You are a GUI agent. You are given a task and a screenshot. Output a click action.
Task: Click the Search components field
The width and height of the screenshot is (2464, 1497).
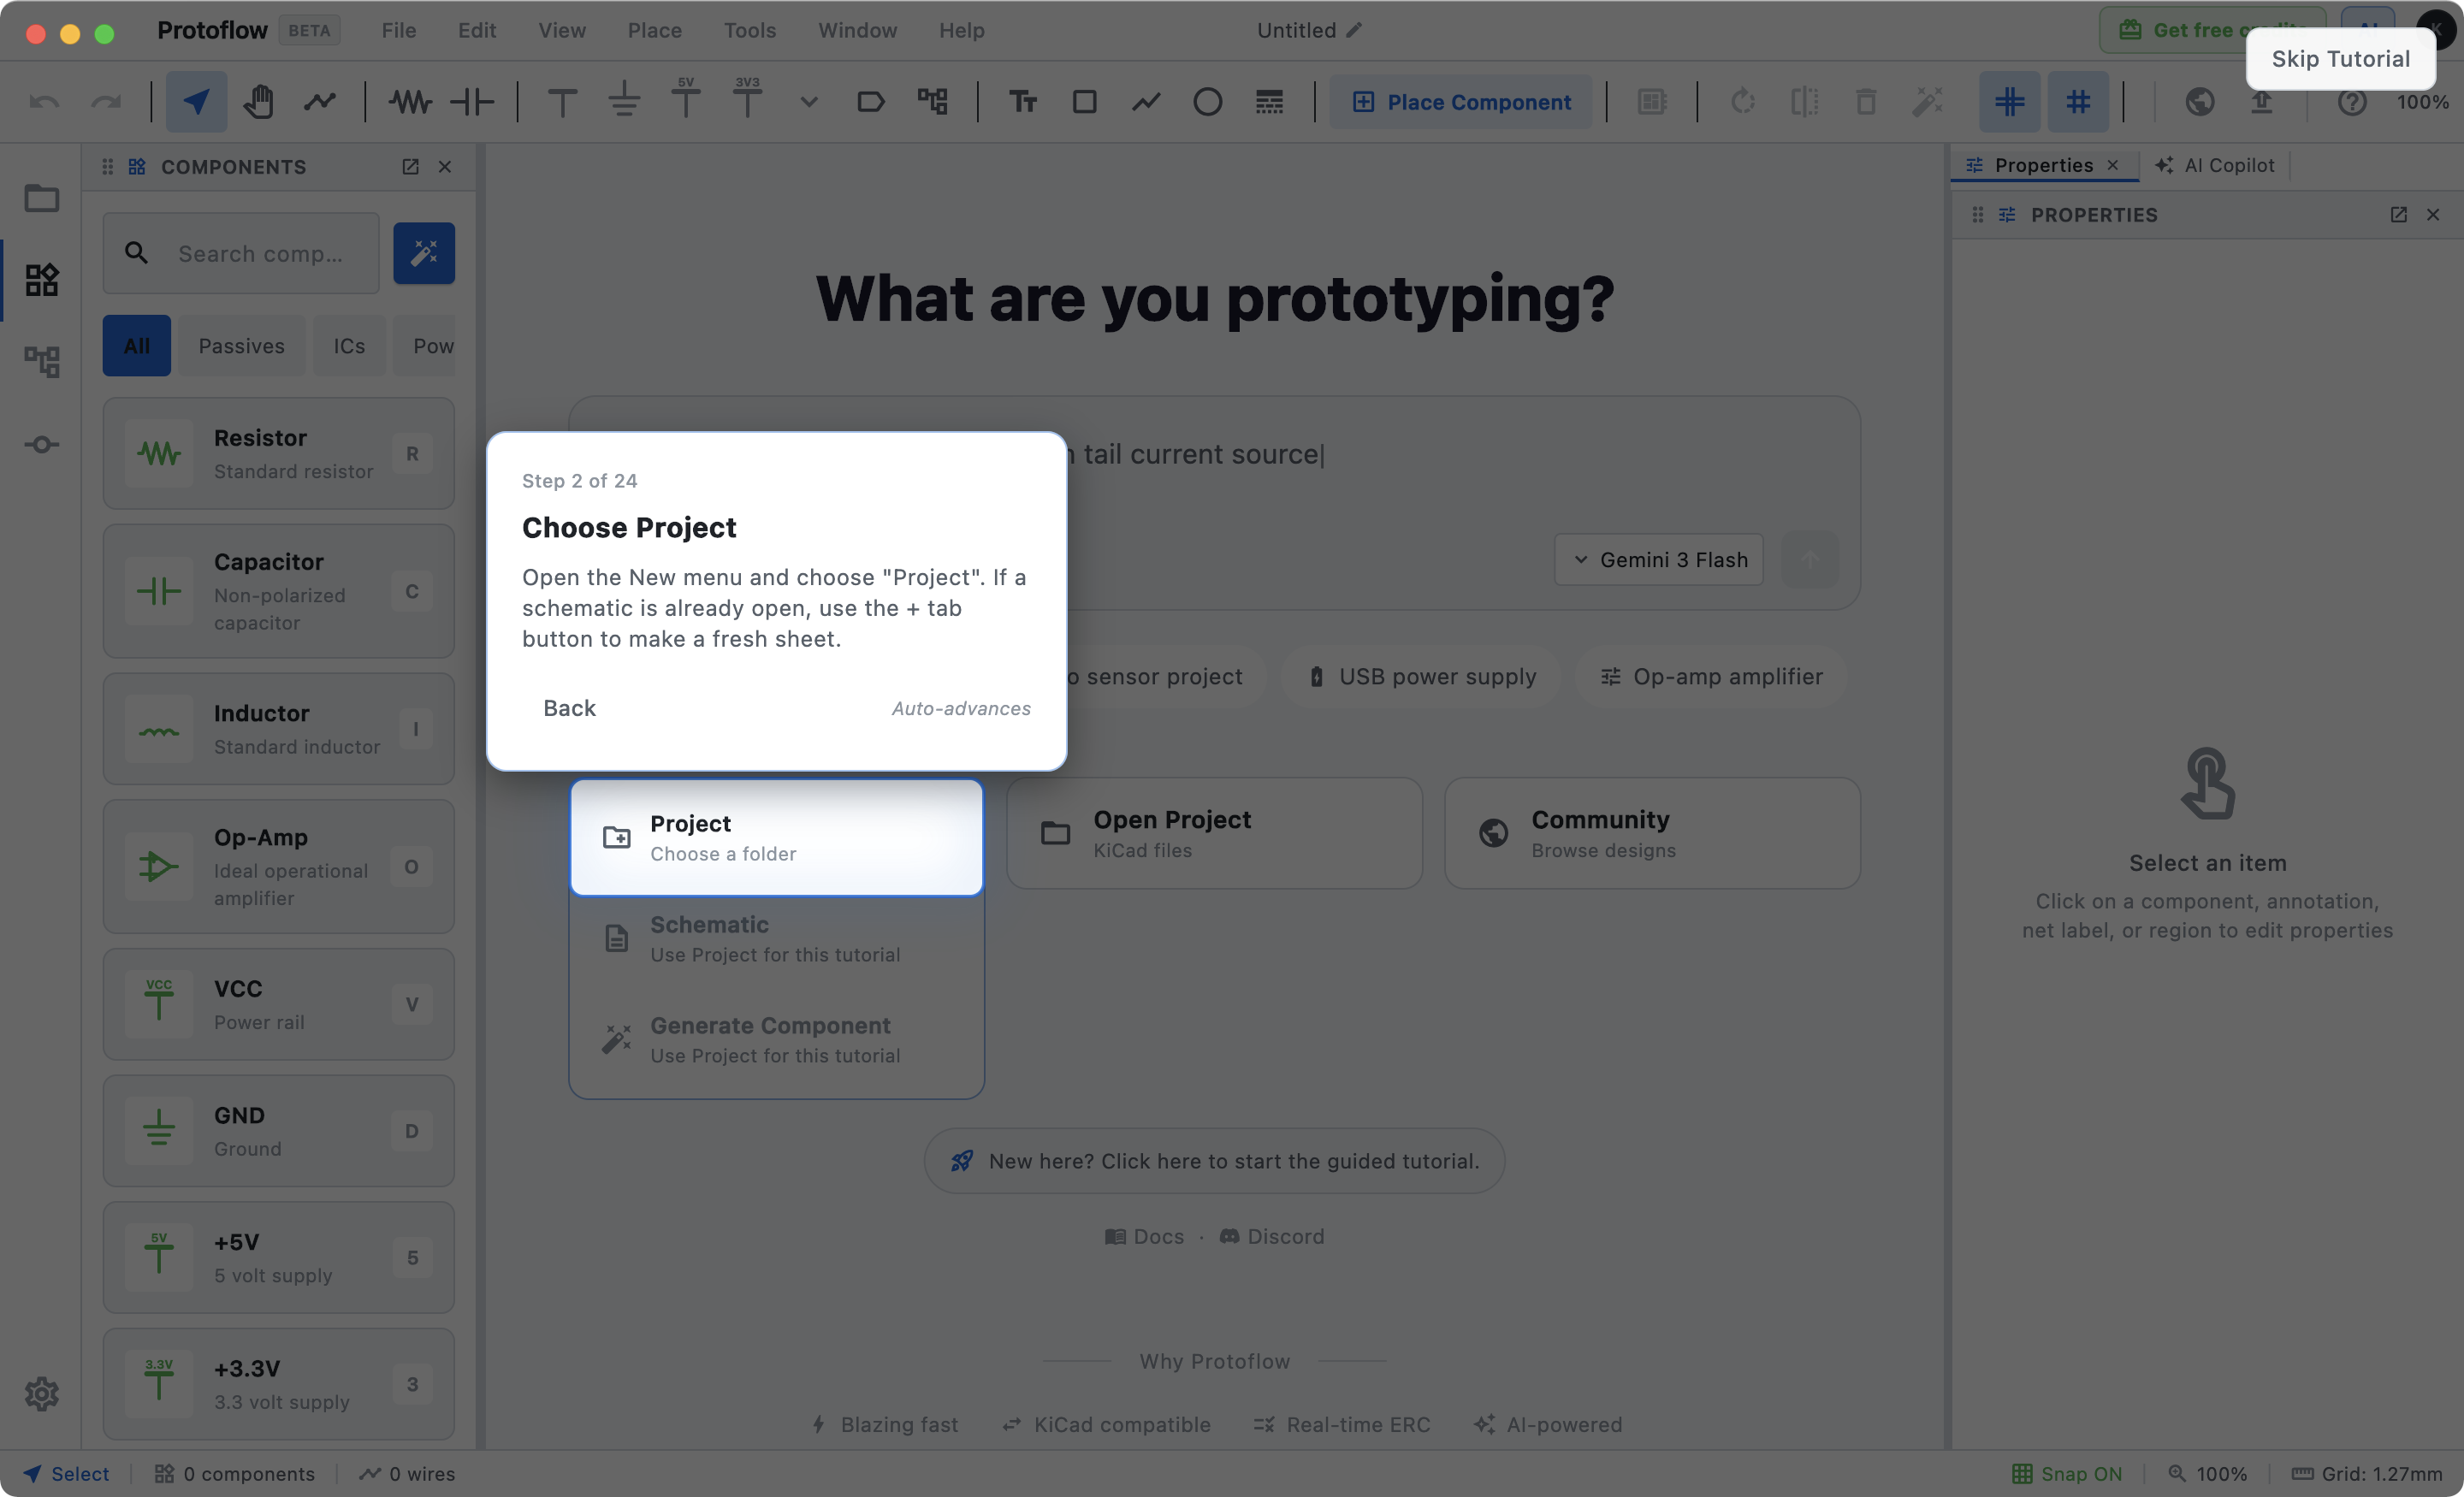tap(241, 253)
